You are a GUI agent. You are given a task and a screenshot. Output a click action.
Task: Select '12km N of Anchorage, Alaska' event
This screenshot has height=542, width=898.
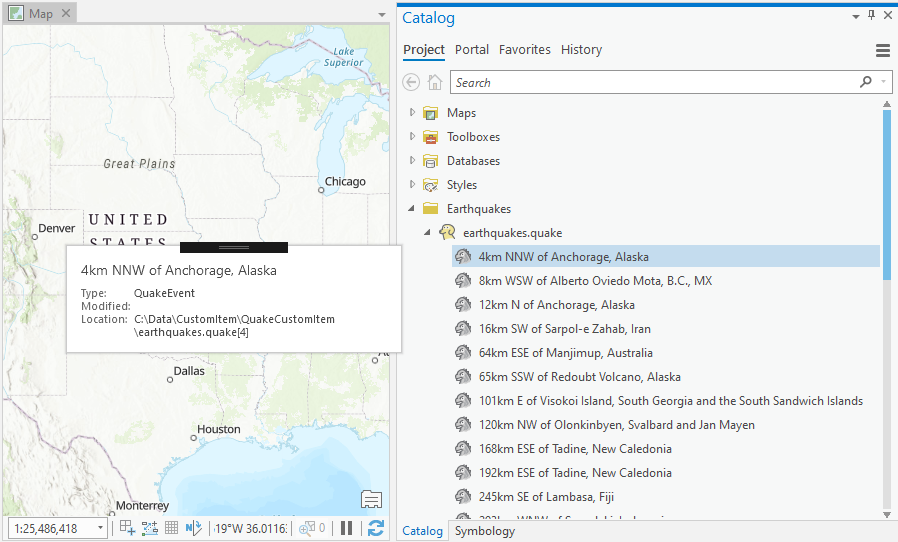click(557, 305)
